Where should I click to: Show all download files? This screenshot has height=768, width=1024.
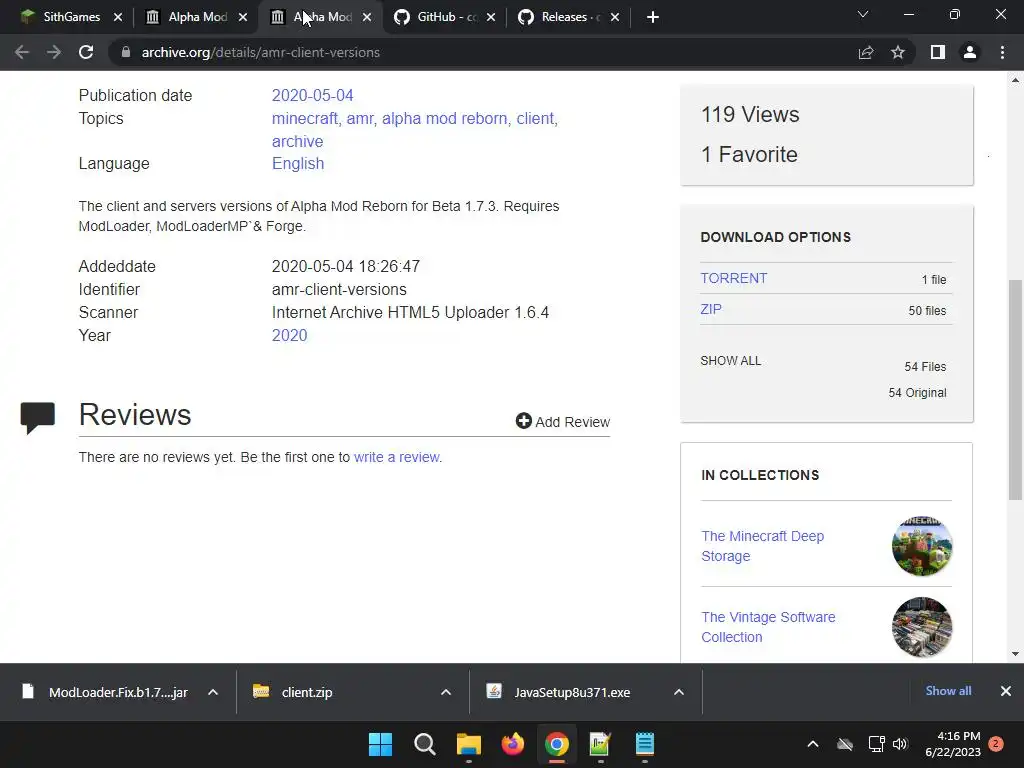point(730,360)
